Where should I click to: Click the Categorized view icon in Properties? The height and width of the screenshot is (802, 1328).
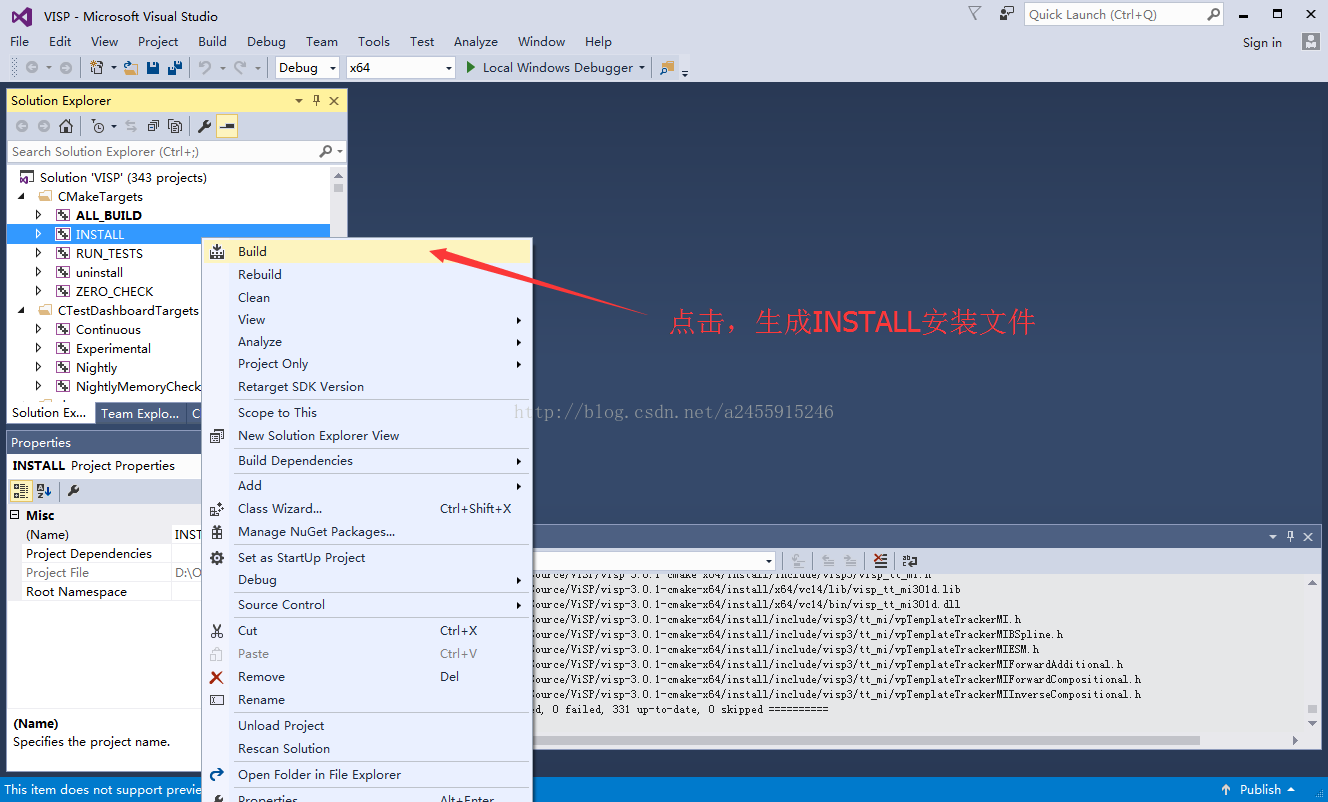[21, 491]
